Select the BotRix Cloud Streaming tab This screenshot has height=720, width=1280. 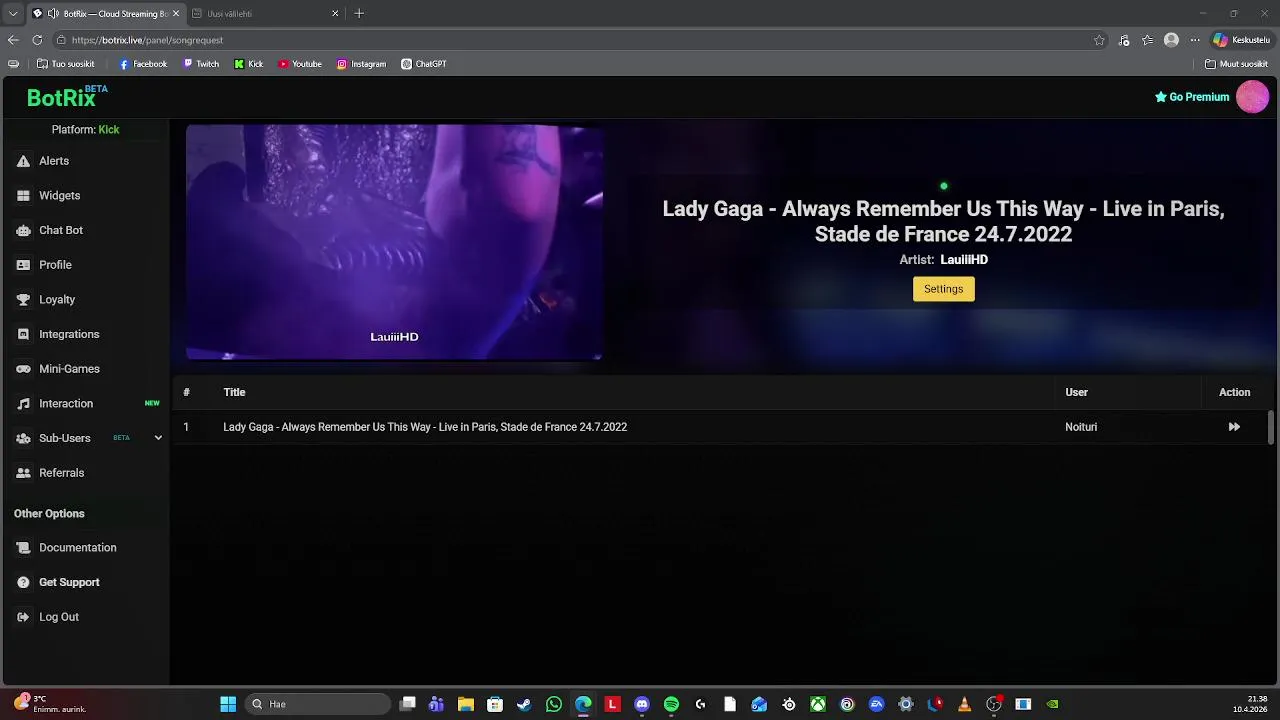click(105, 14)
